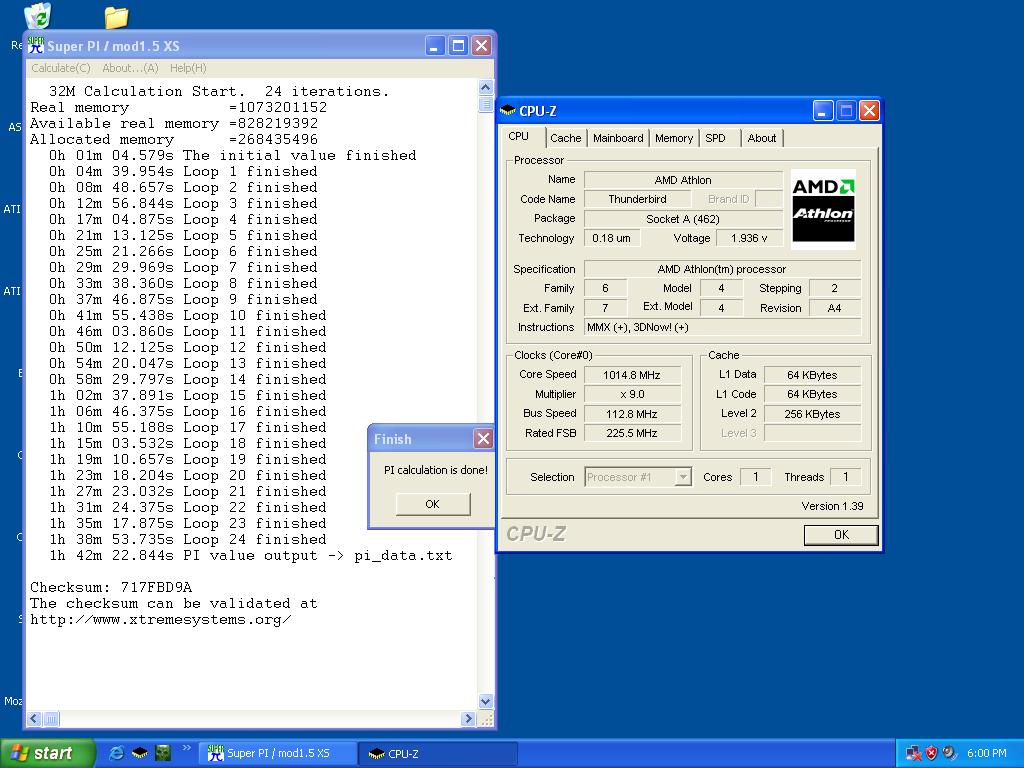The image size is (1024, 768).
Task: Click the Voltage value 1.936 v
Action: [x=749, y=238]
